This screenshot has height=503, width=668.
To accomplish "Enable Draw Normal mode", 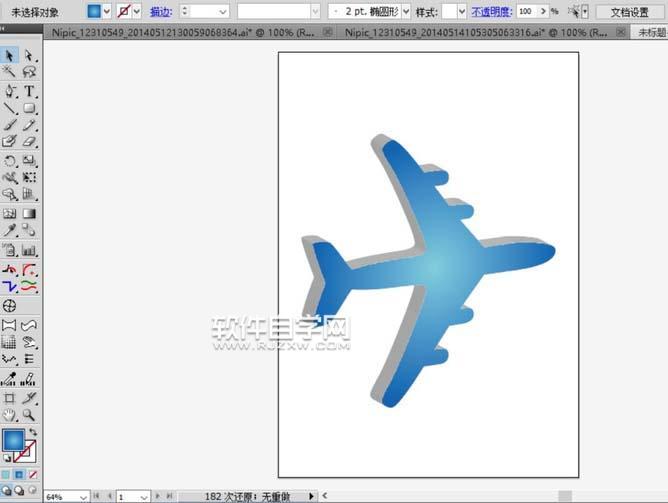I will (6, 491).
